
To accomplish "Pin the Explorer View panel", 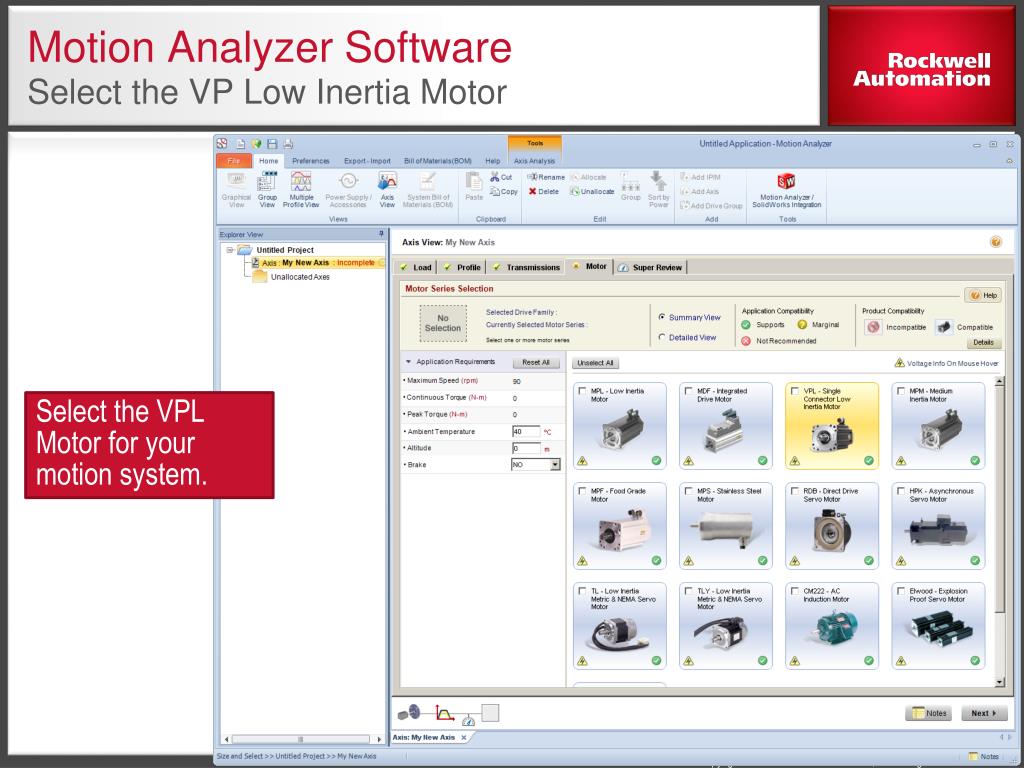I will pos(381,234).
